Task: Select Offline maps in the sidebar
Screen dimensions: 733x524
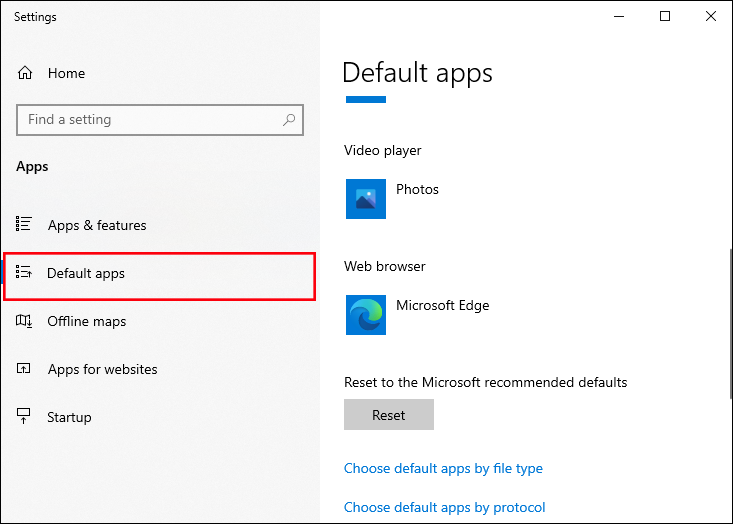Action: (86, 321)
